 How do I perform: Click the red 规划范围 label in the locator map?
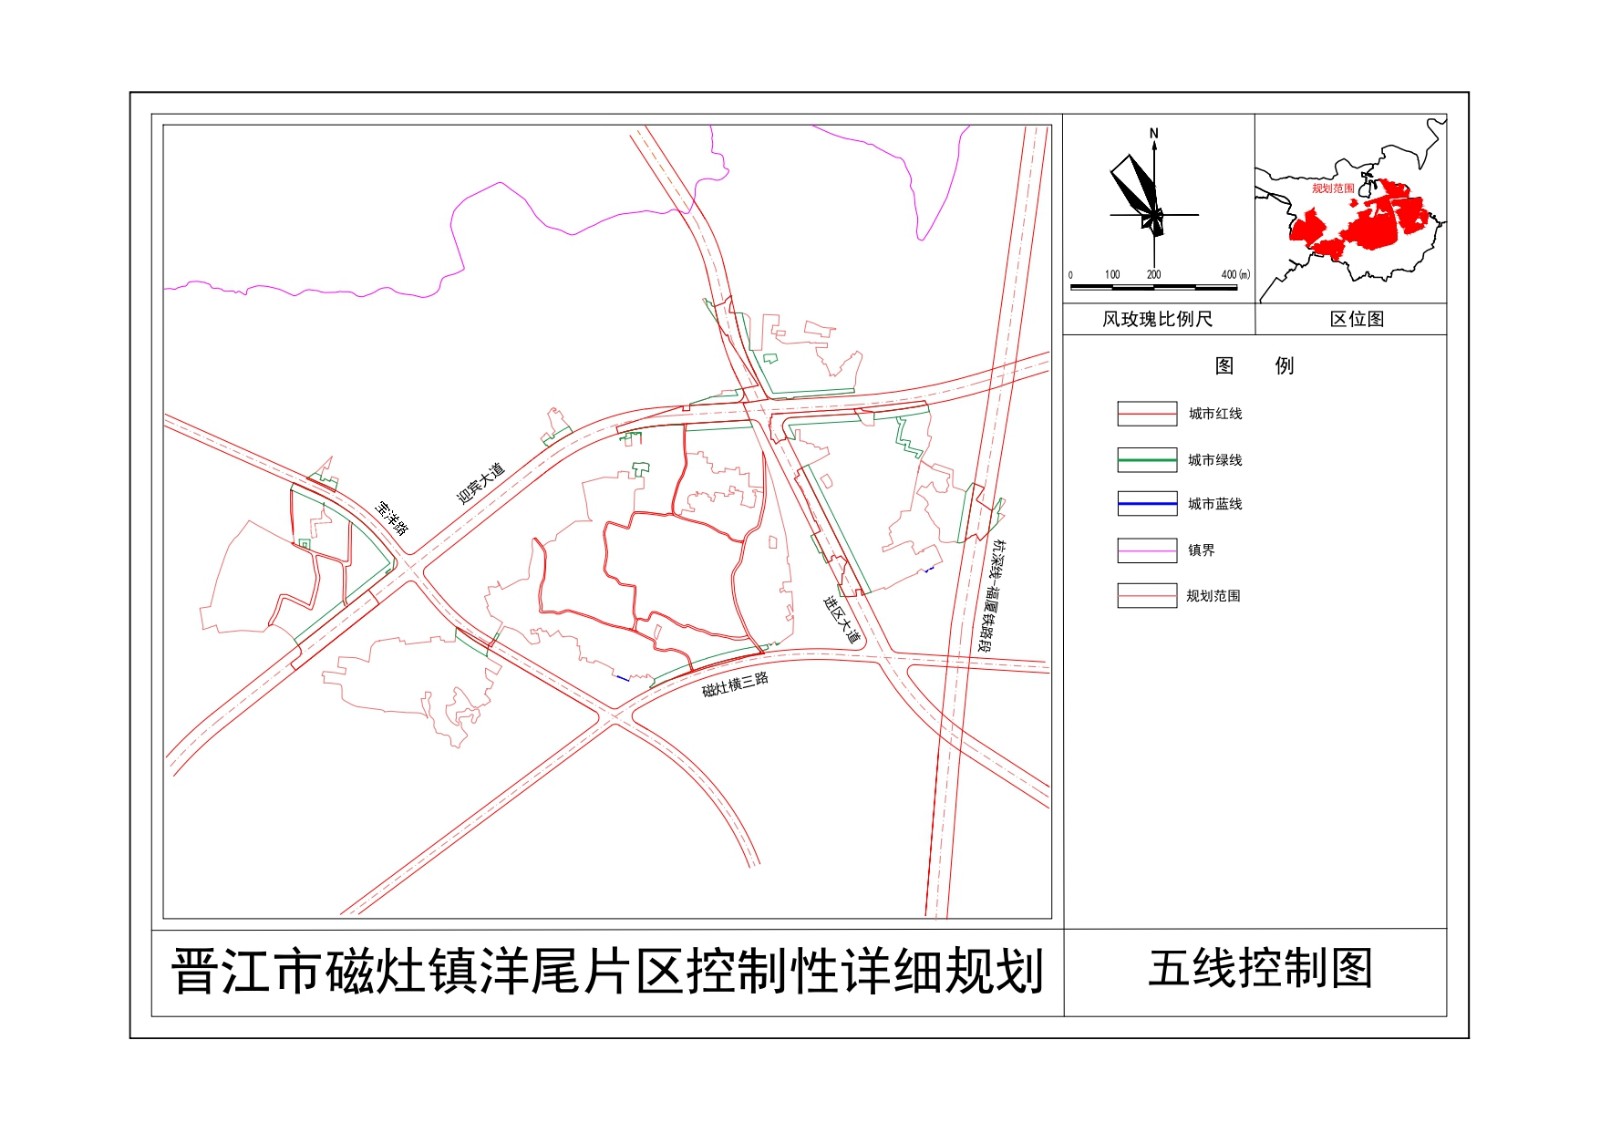coord(1332,188)
